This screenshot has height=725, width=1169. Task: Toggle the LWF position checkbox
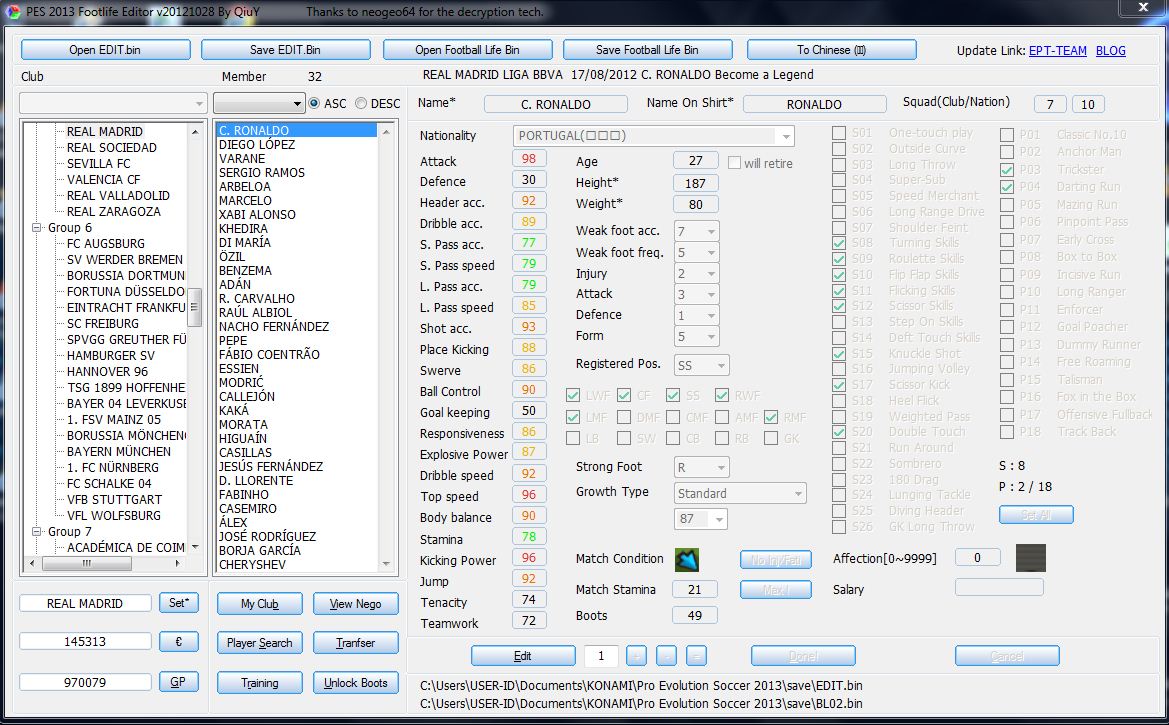573,395
